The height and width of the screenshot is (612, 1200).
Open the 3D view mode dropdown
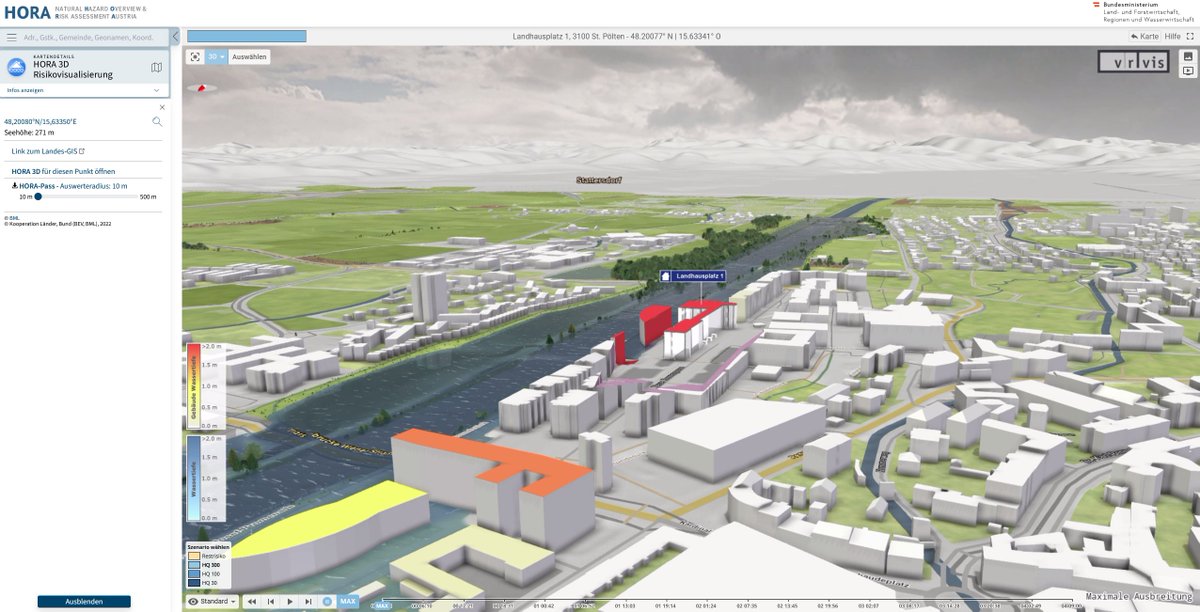[x=217, y=57]
